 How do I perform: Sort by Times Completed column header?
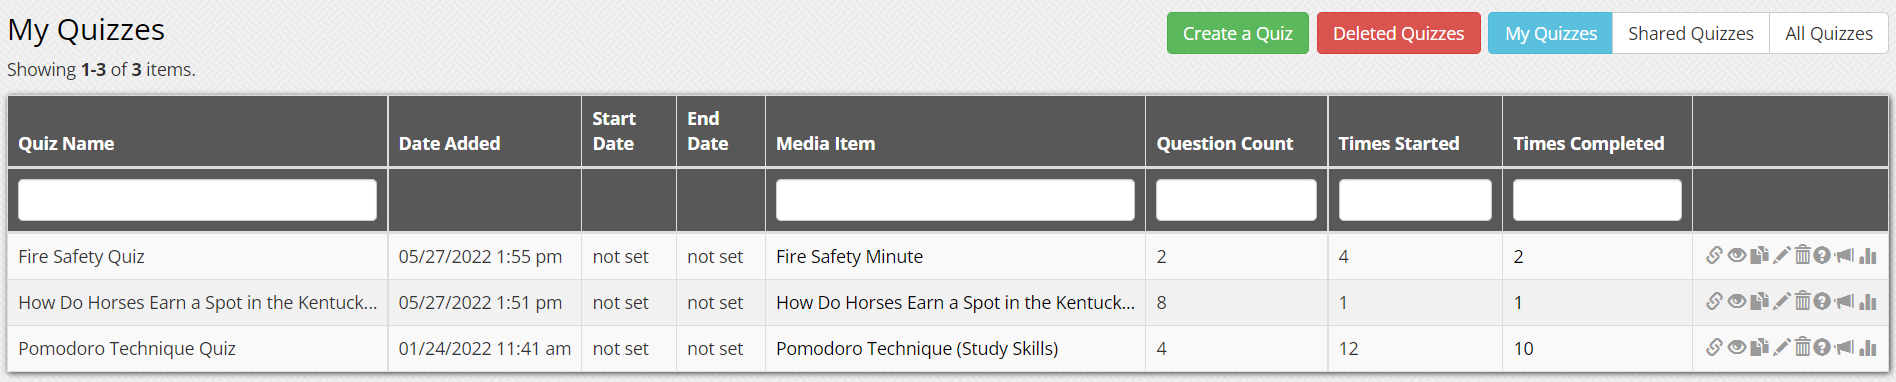pyautogui.click(x=1588, y=143)
